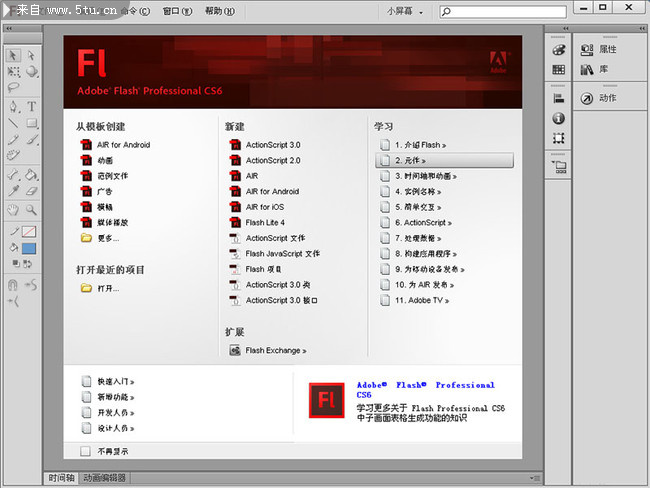Click Adobe Flash Professional CS6 hyperlink

pos(426,390)
